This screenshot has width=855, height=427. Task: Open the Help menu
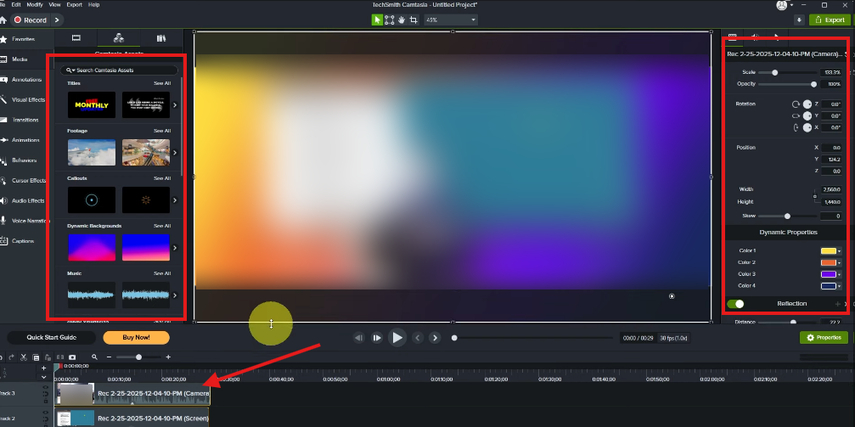click(x=94, y=4)
